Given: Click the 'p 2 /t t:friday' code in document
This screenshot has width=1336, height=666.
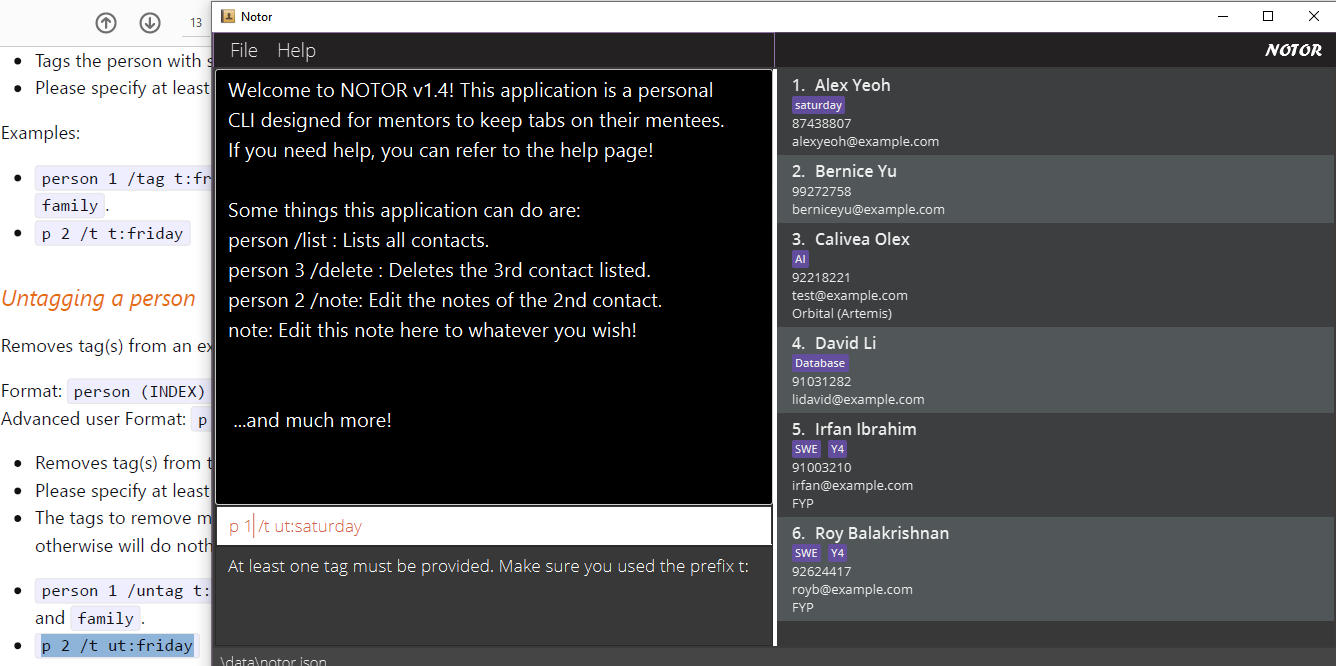Looking at the screenshot, I should click(112, 234).
